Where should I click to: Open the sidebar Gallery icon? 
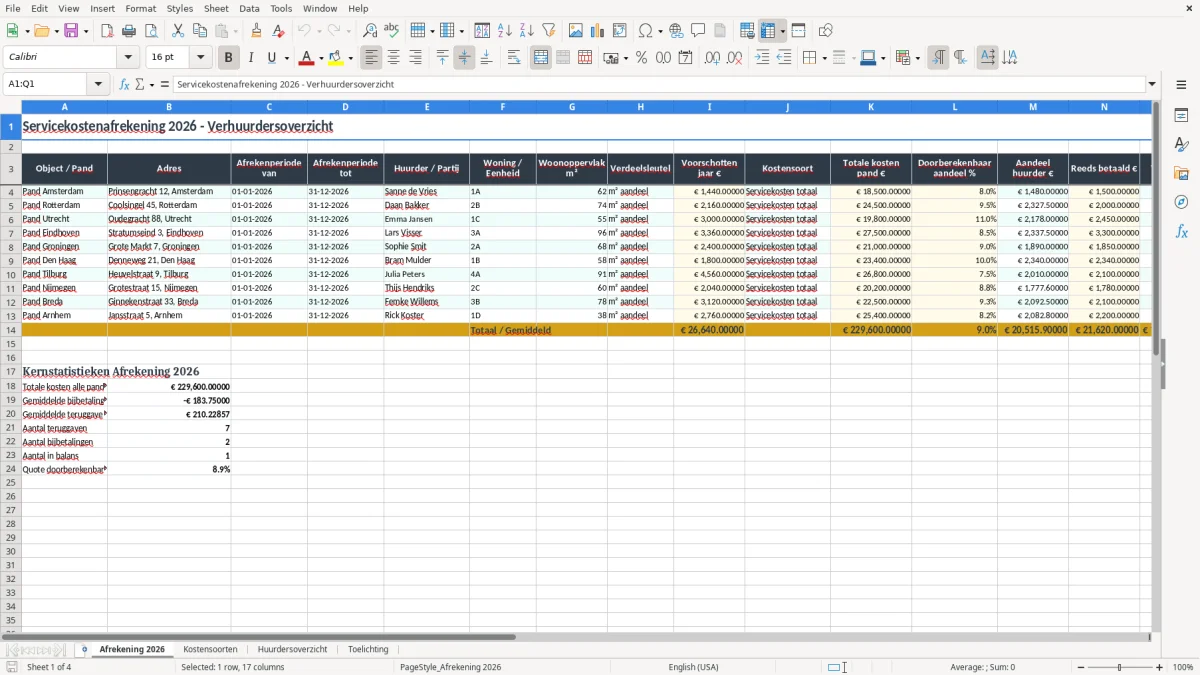pyautogui.click(x=1181, y=173)
